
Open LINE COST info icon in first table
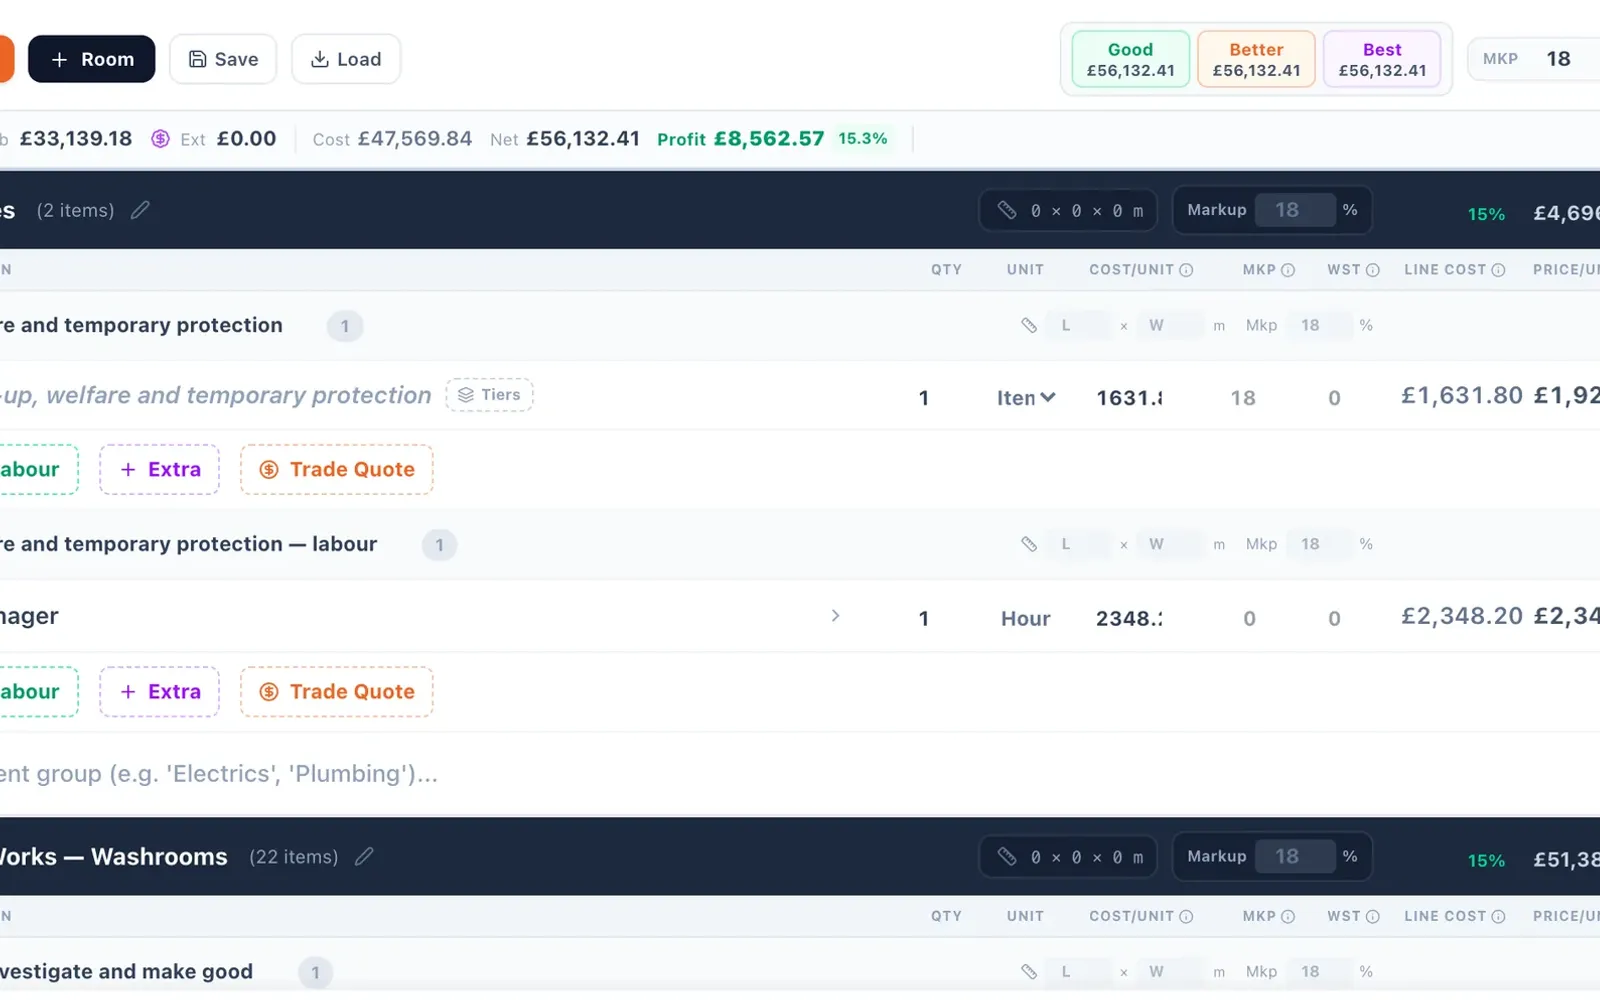[x=1498, y=270]
